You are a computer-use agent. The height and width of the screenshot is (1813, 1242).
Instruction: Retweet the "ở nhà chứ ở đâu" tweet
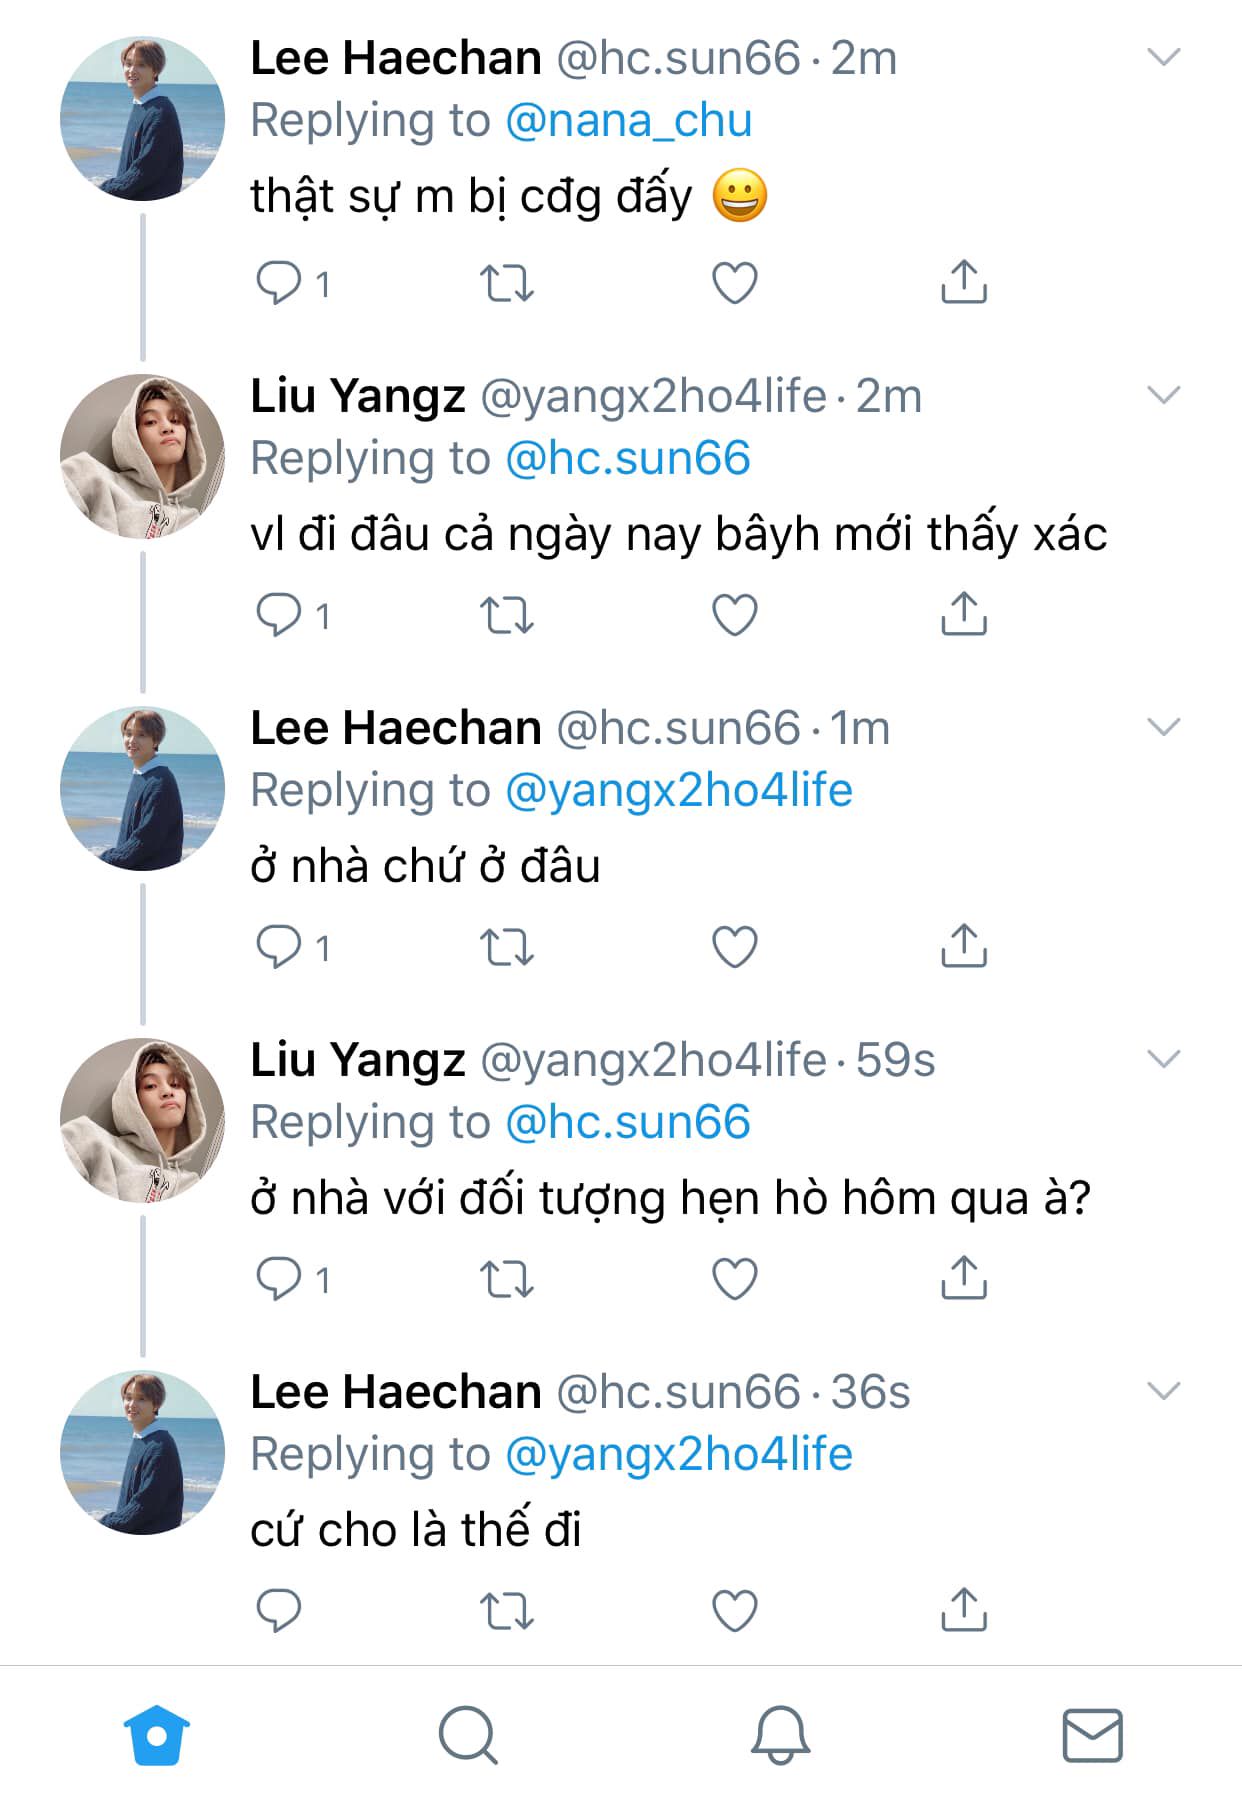coord(507,947)
